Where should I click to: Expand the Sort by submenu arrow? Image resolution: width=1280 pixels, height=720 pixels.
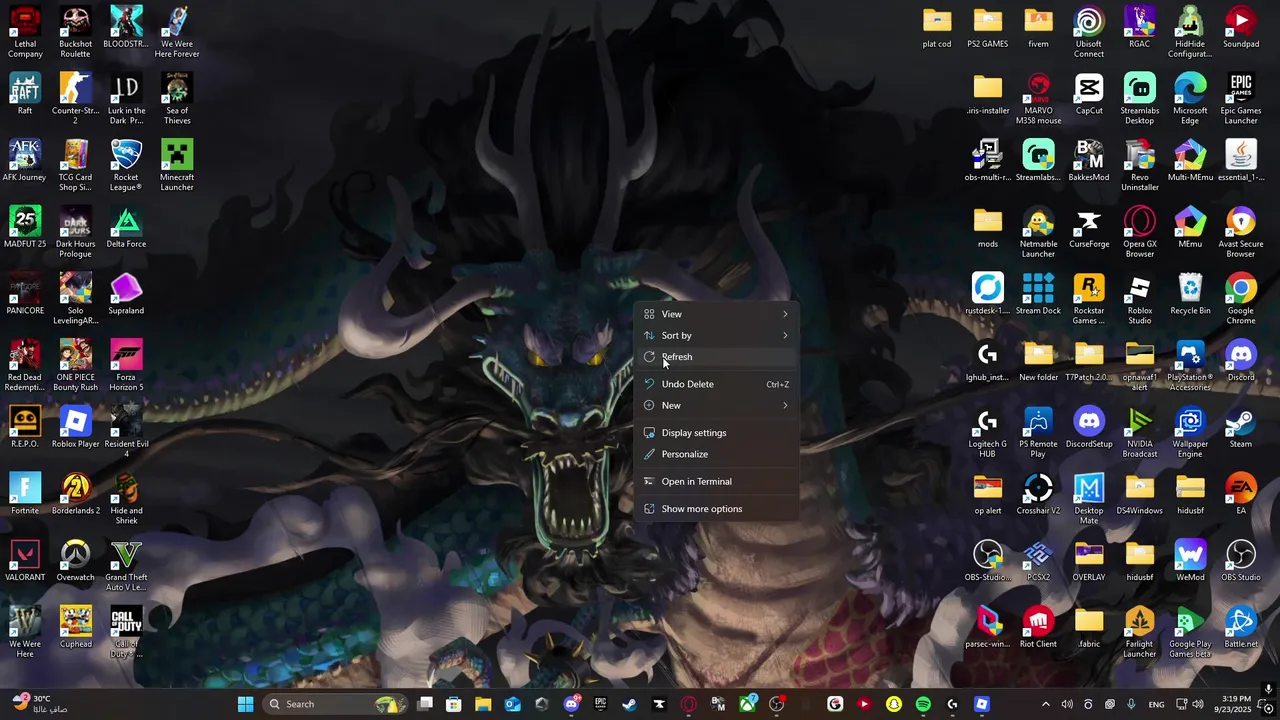coord(785,336)
